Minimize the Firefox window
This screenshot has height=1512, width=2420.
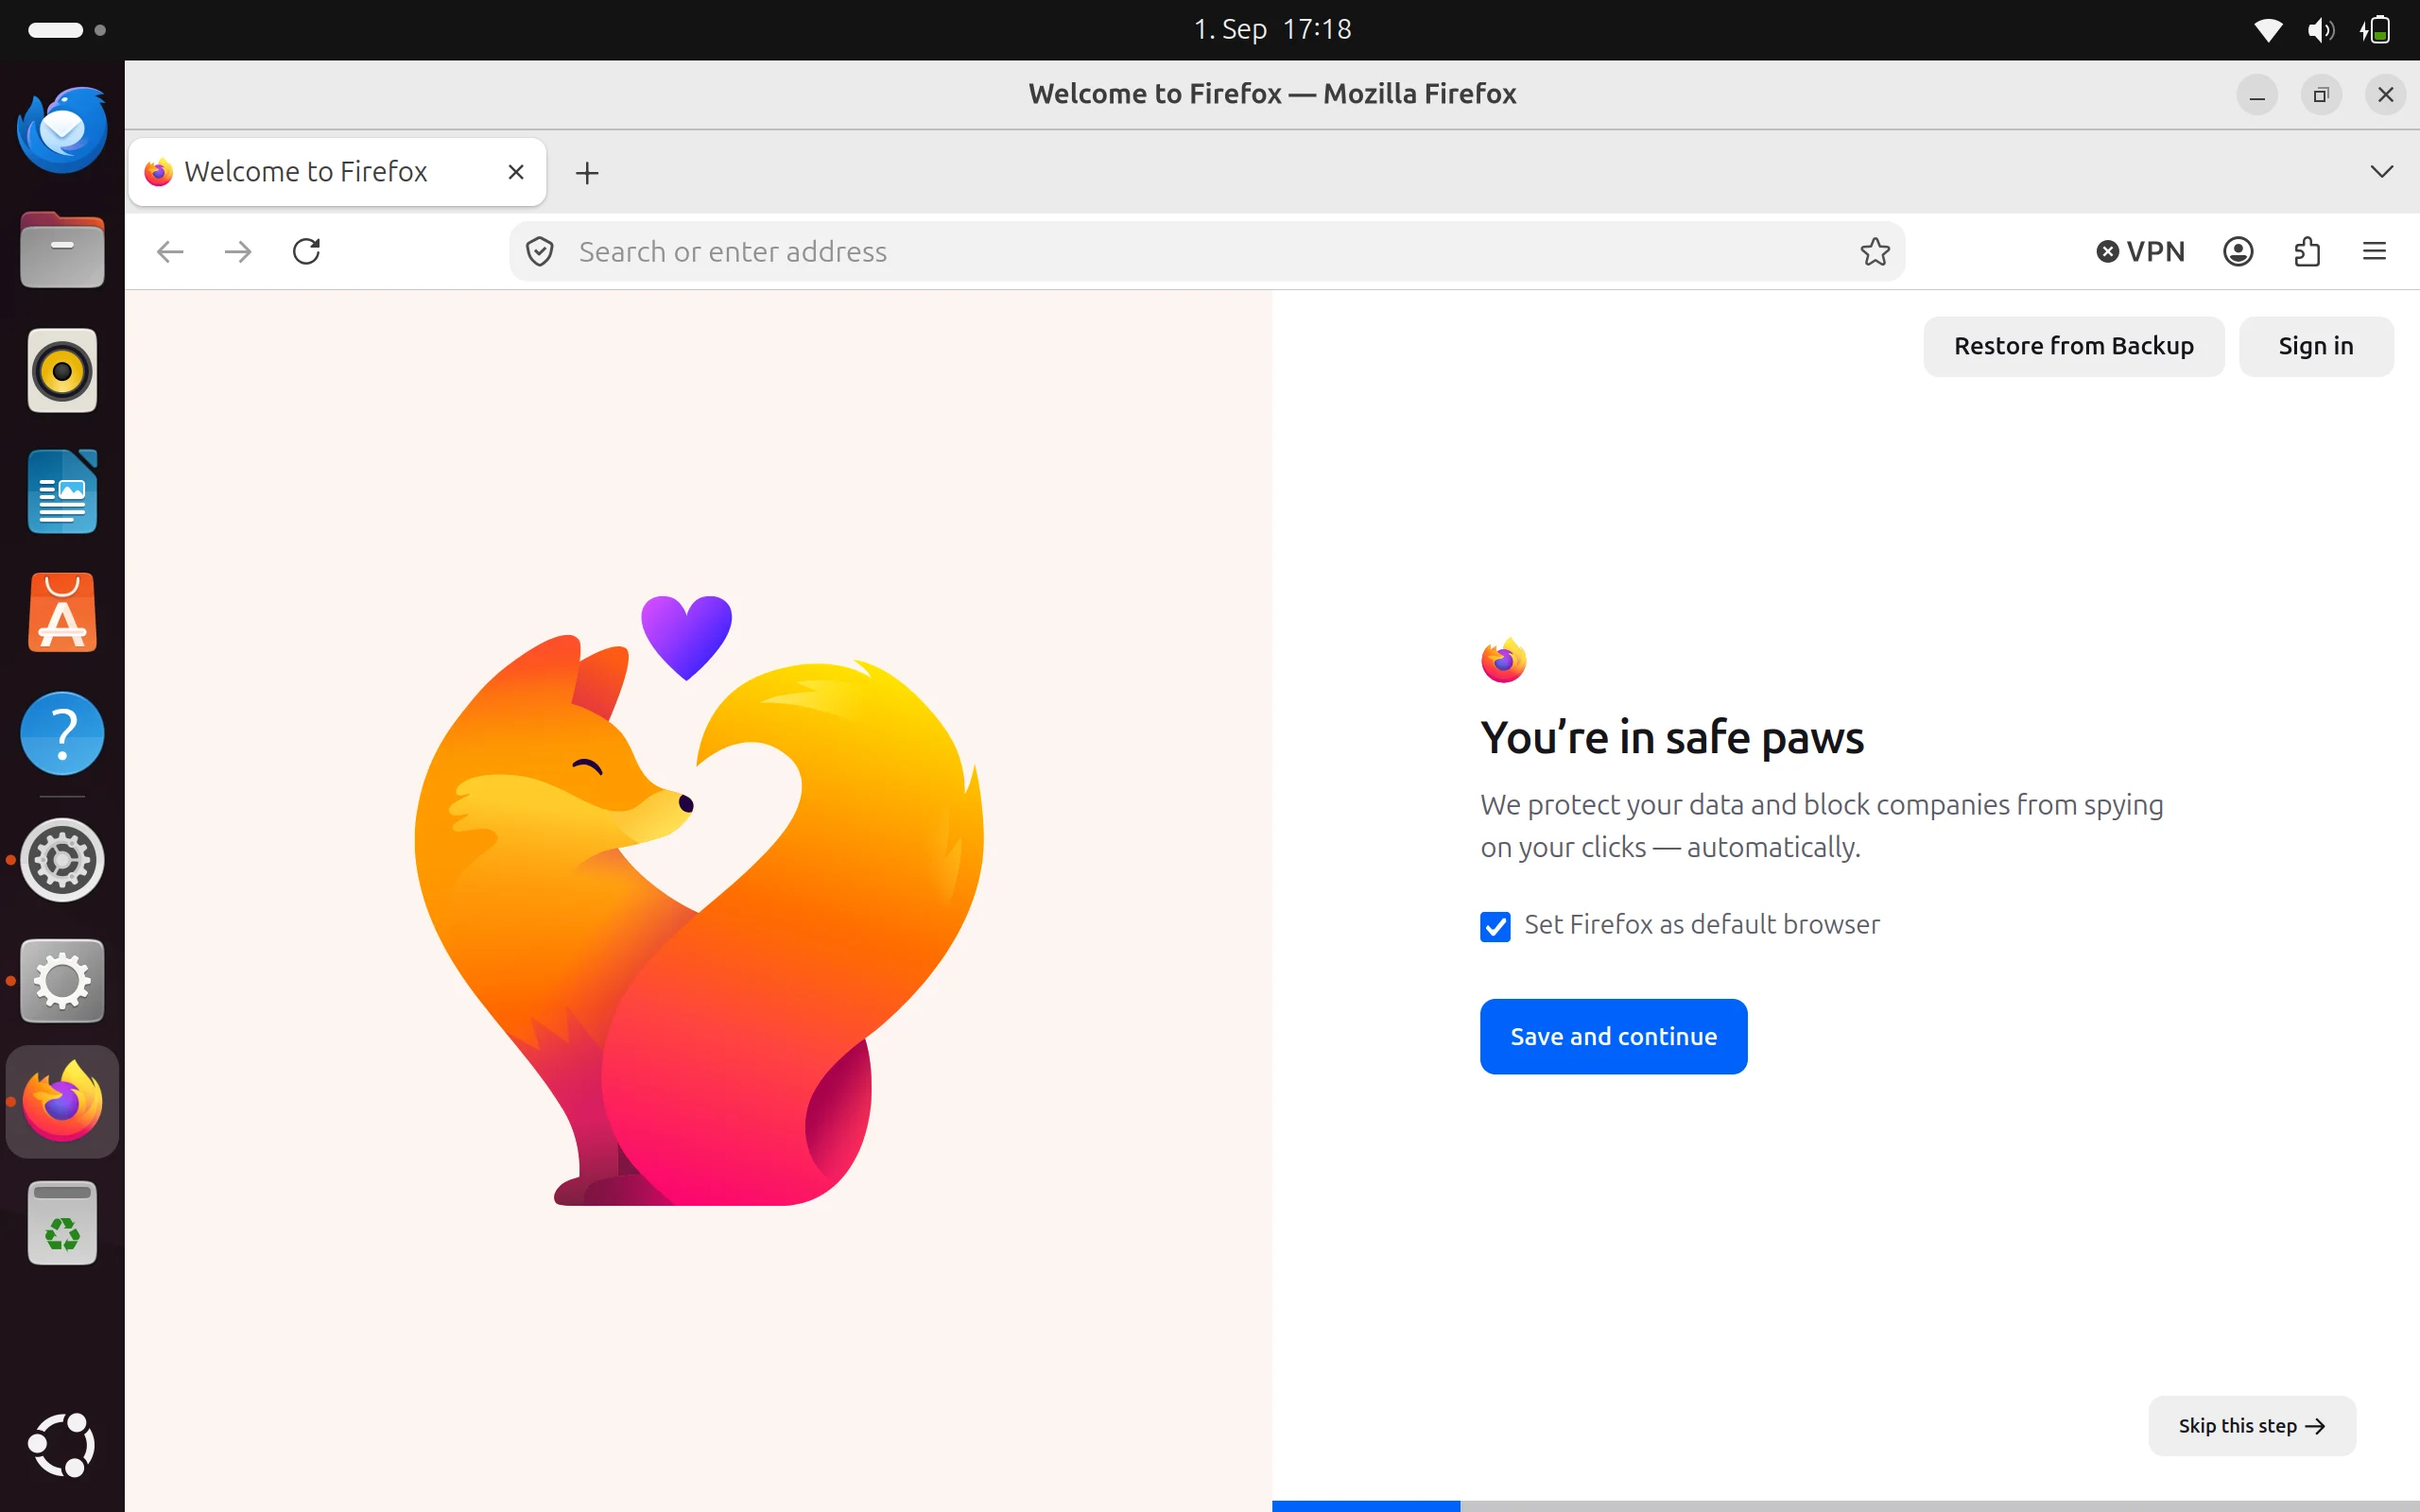coord(2257,95)
